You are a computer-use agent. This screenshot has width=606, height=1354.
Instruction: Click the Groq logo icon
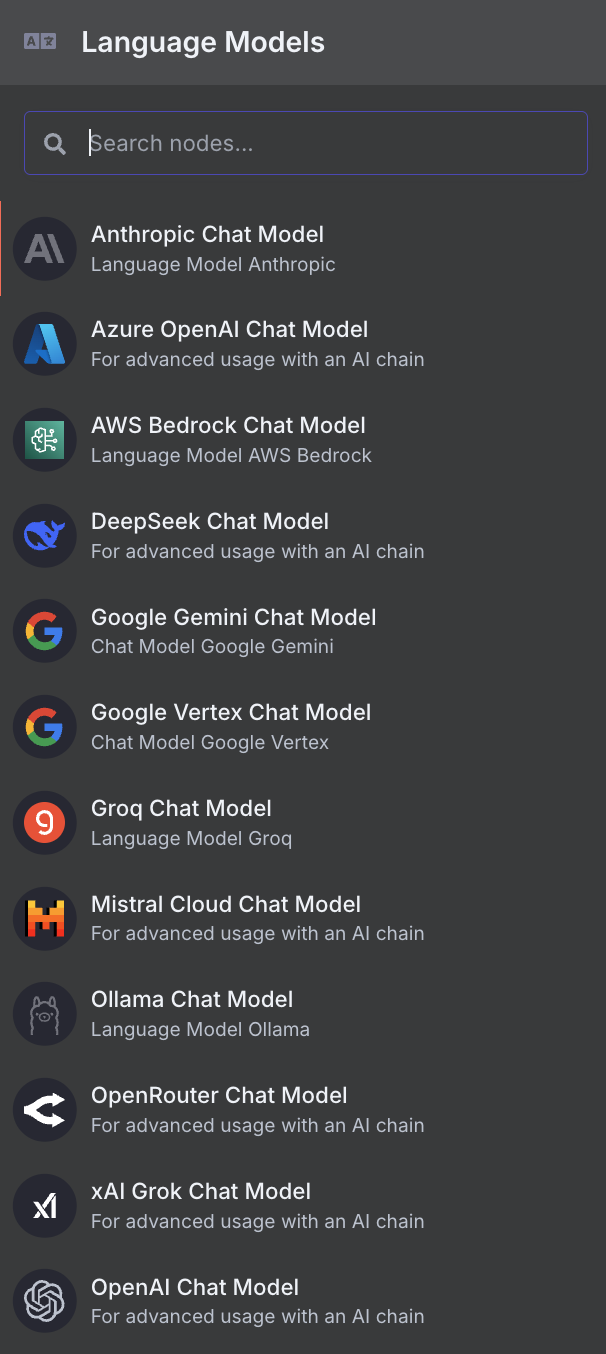[x=45, y=823]
